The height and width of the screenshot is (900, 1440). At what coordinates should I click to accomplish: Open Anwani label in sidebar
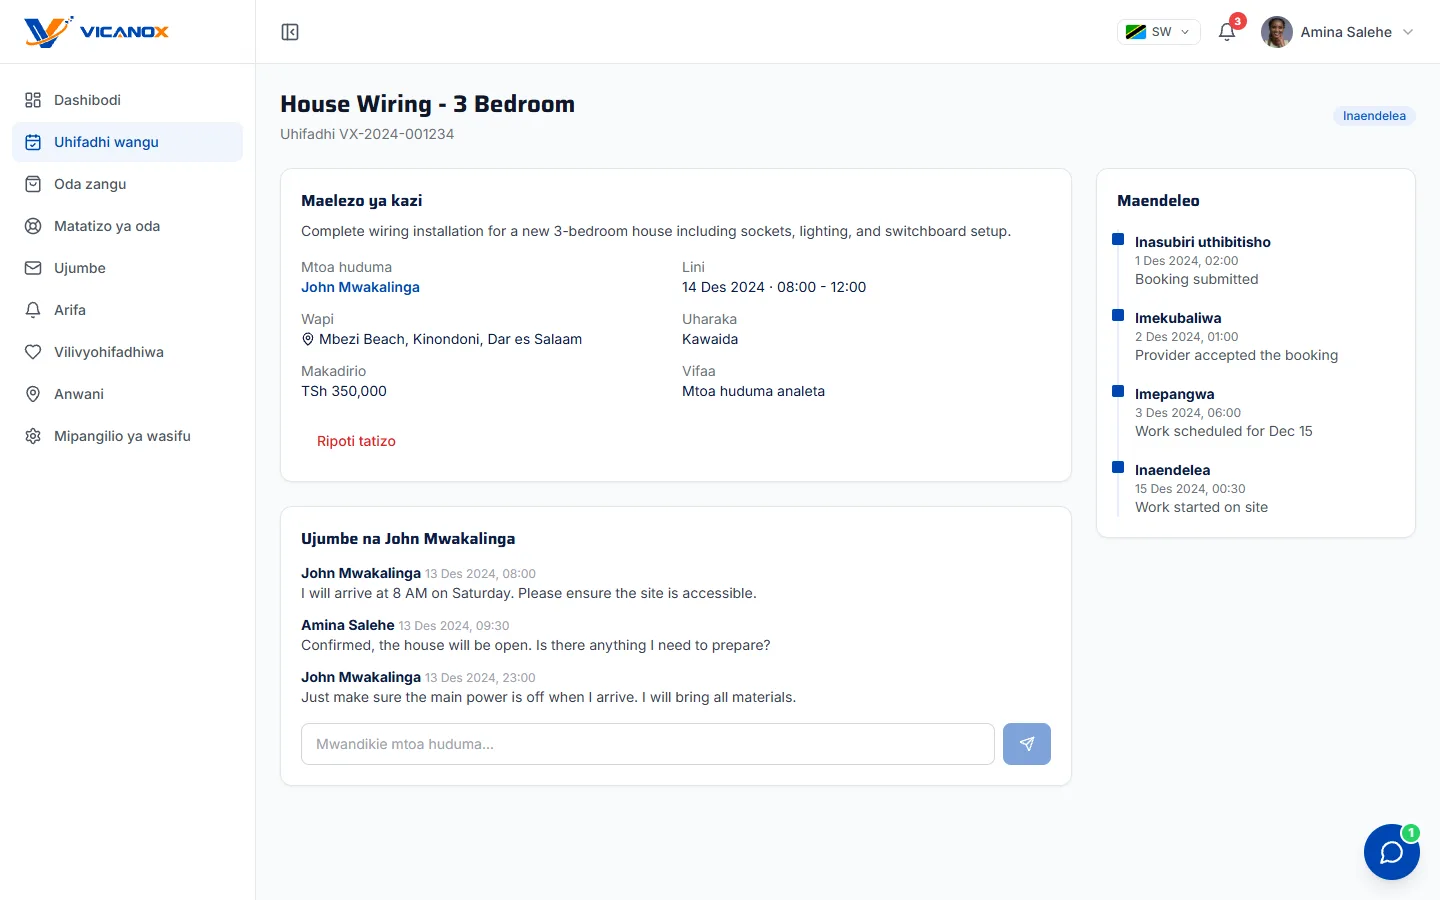coord(79,394)
